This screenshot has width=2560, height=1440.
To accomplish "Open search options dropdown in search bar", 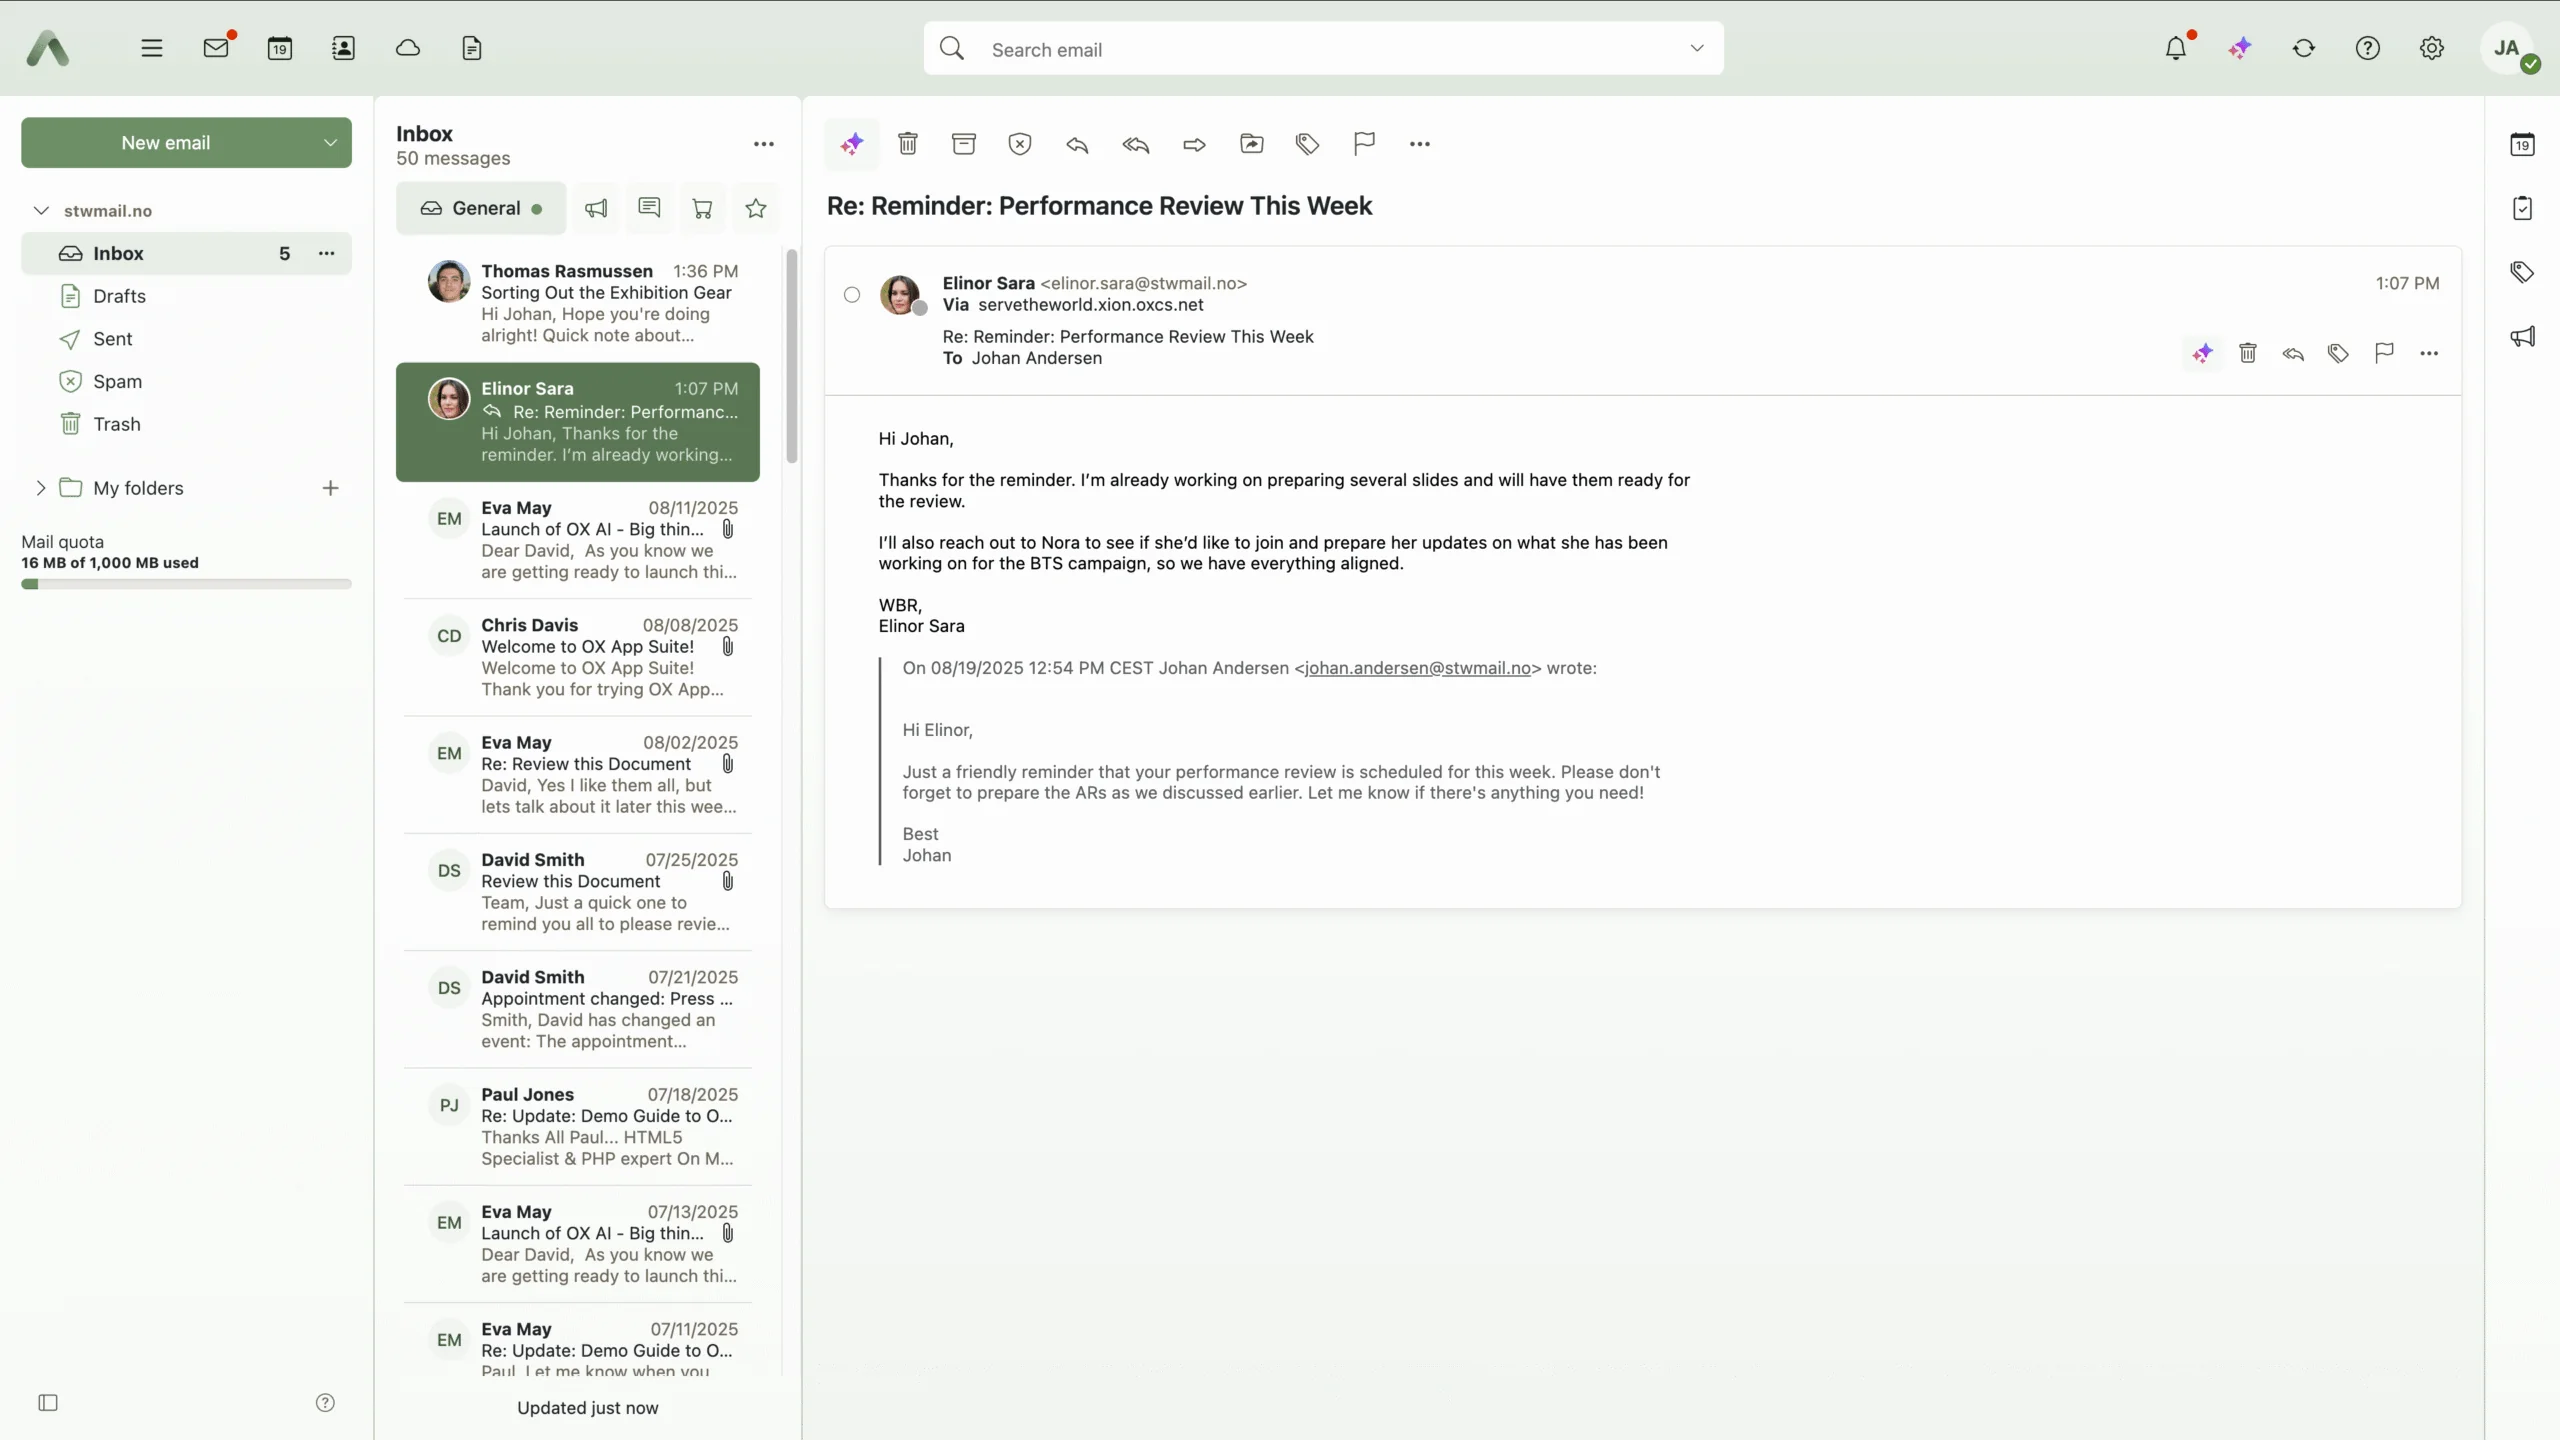I will pos(1697,48).
